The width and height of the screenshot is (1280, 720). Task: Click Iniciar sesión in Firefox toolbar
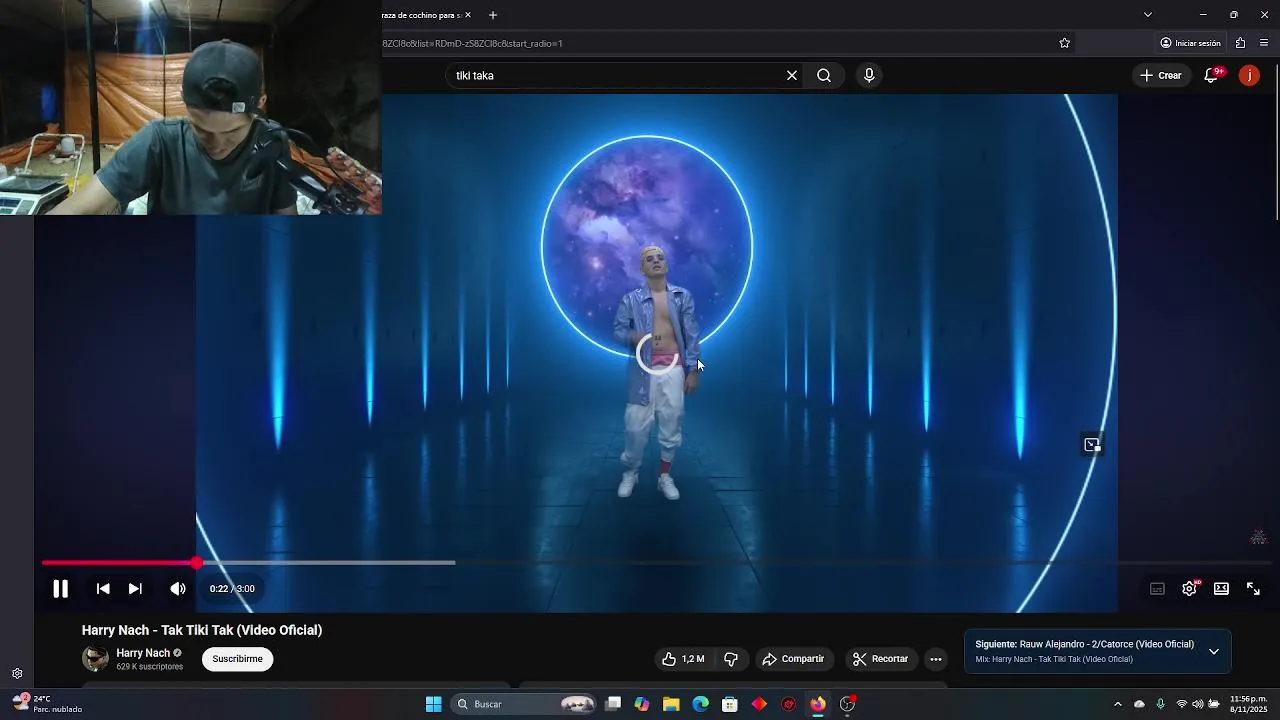click(1190, 43)
